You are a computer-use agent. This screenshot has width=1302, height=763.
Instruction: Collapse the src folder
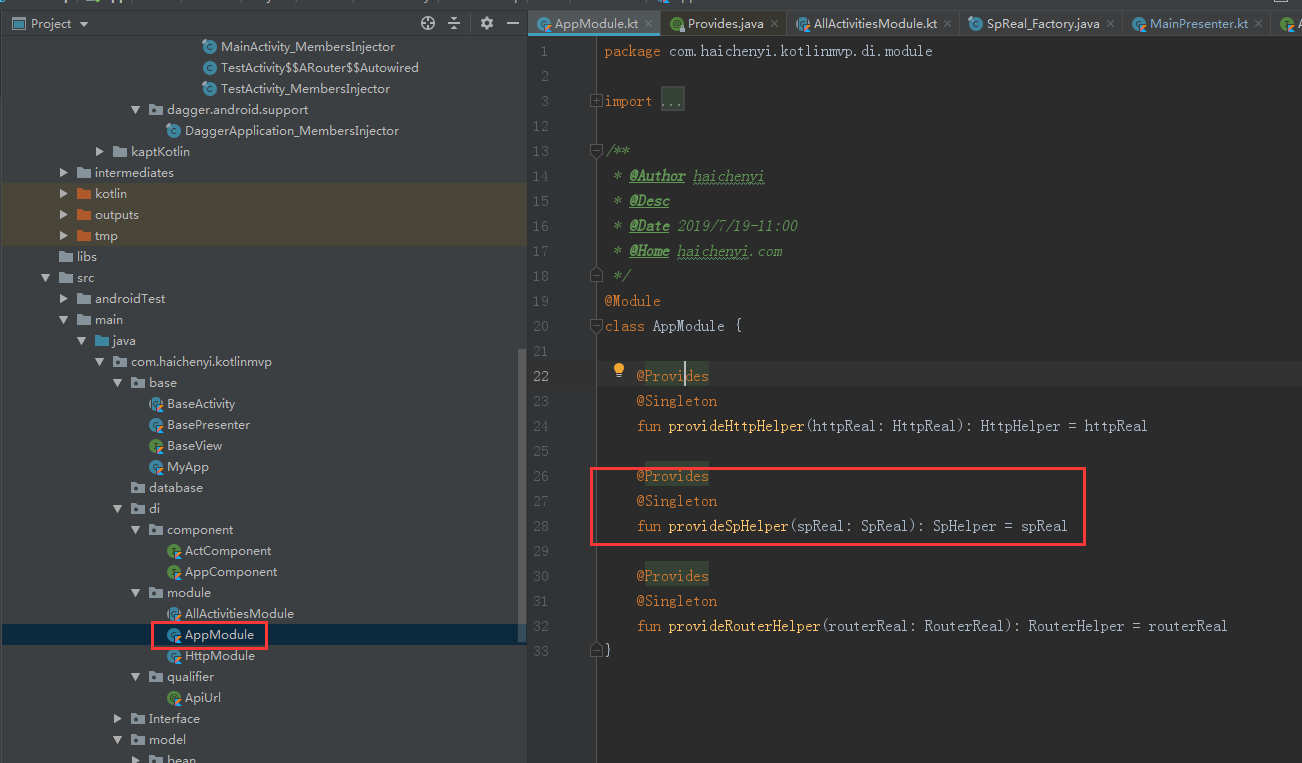click(46, 278)
